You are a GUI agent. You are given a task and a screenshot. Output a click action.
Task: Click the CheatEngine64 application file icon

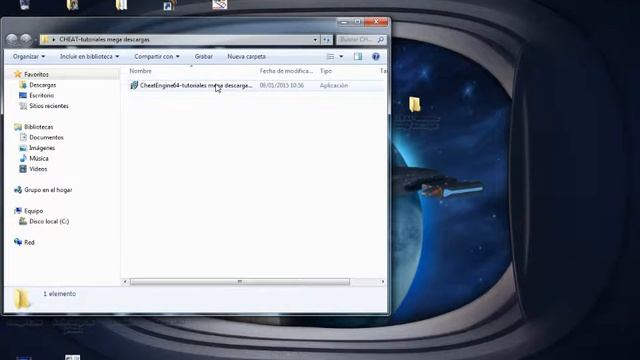click(x=134, y=85)
